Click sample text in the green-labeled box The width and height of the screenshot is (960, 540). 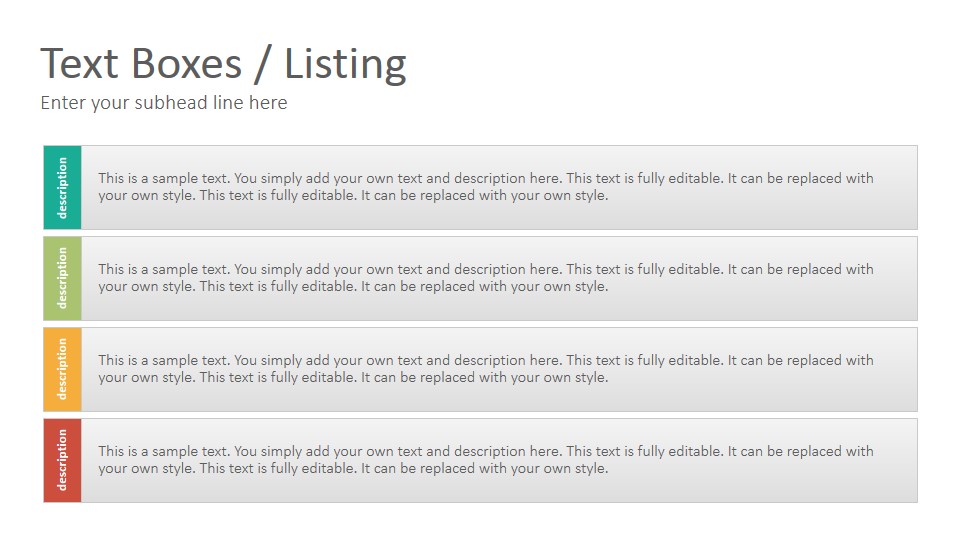click(486, 278)
